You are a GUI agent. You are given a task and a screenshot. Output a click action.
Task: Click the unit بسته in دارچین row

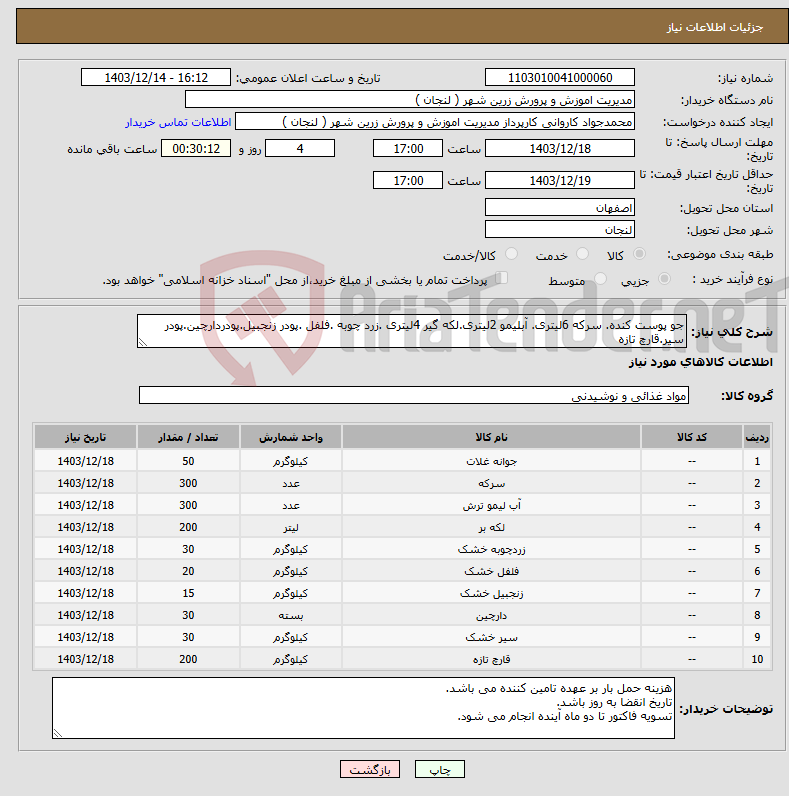[290, 615]
